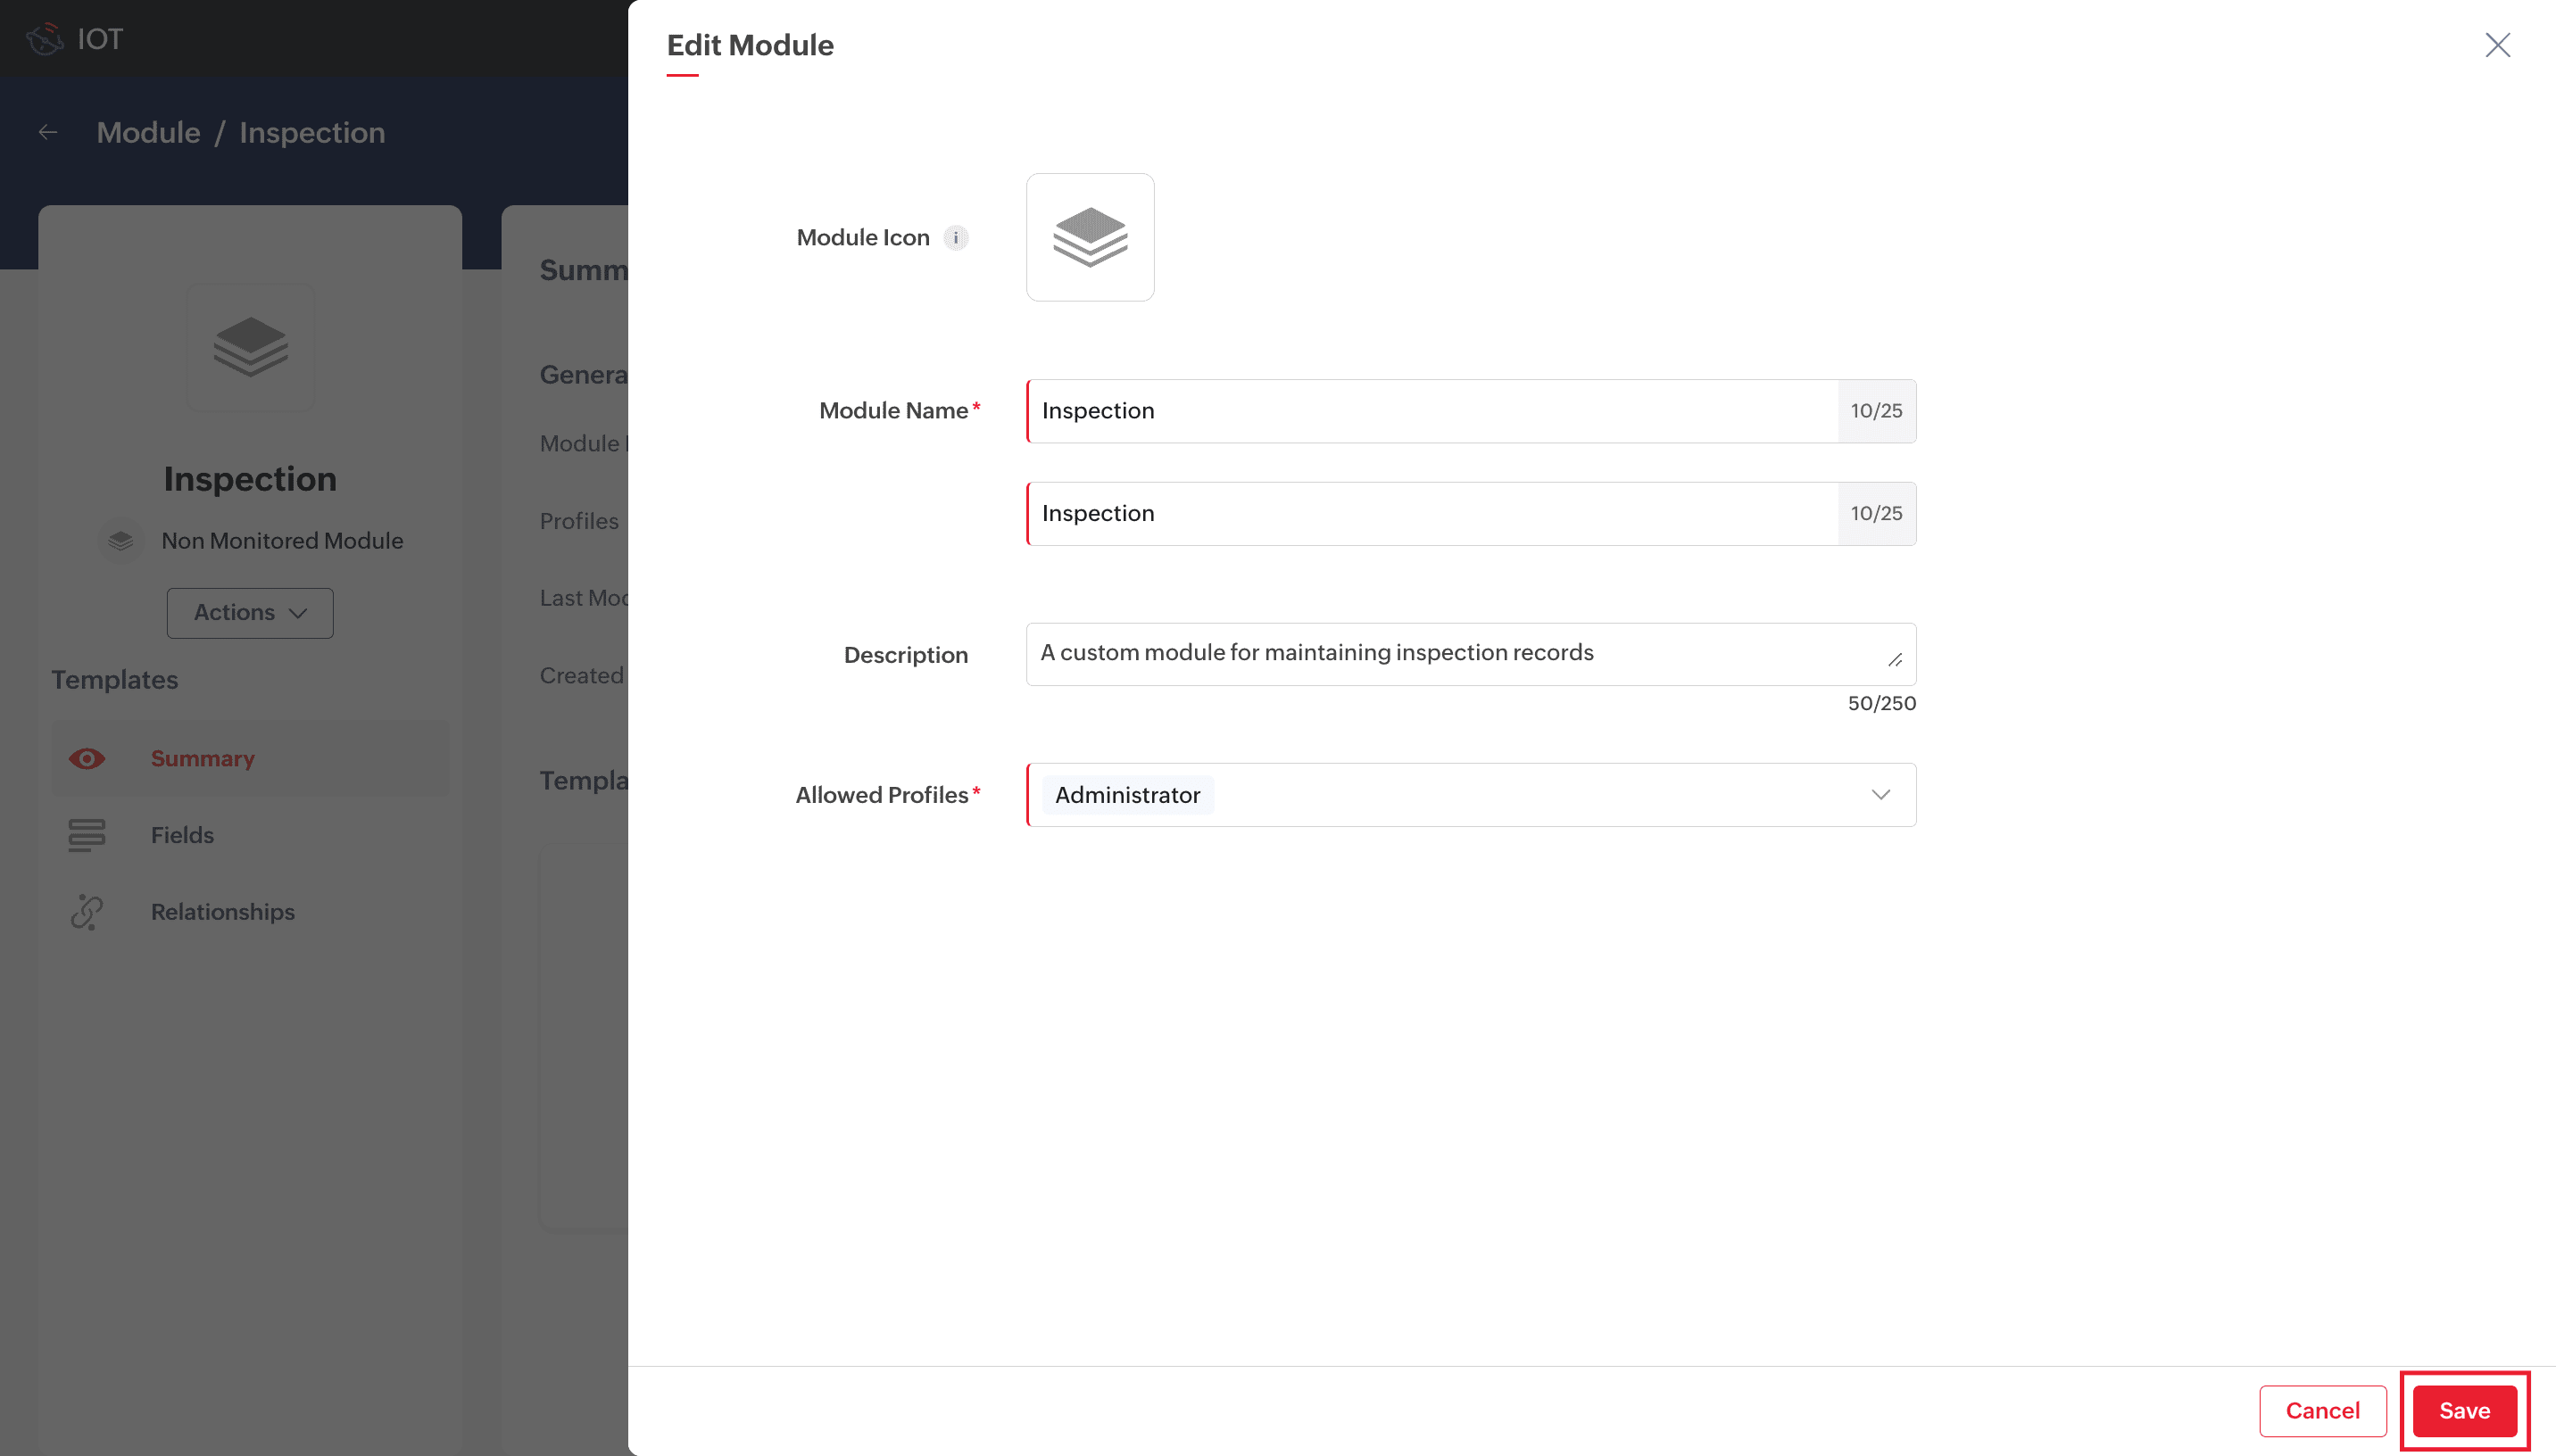Screen dimensions: 2556x1456
Task: Click the back arrow beside Module breadcrumb
Action: coord(48,132)
